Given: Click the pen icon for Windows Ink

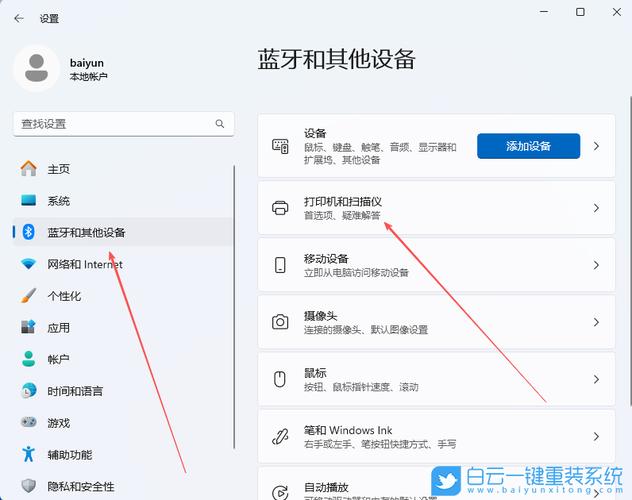Looking at the screenshot, I should click(280, 436).
